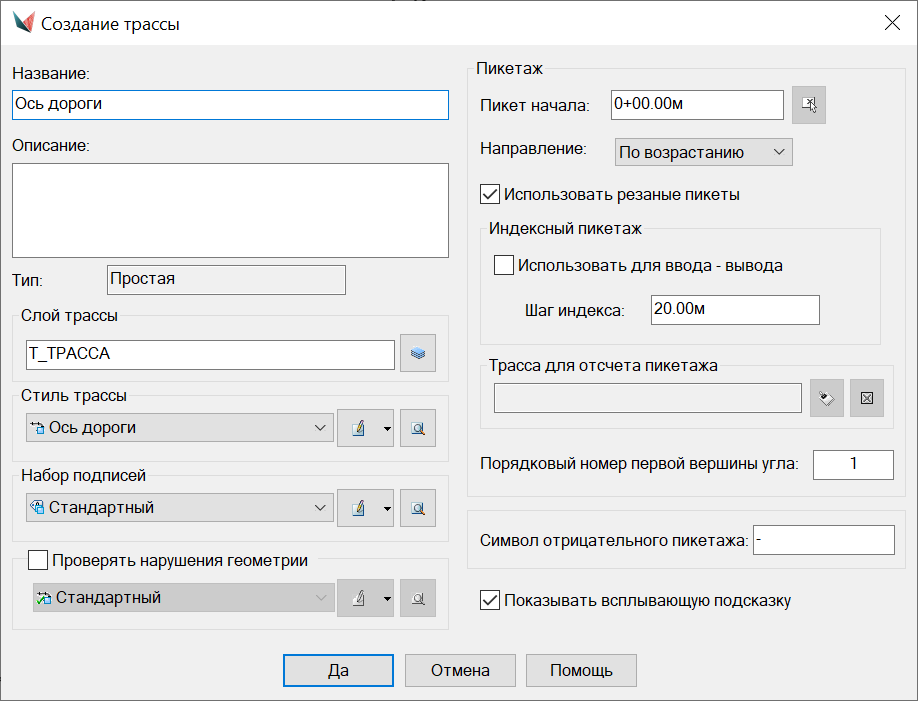Open Помощь for this dialog

tap(581, 670)
